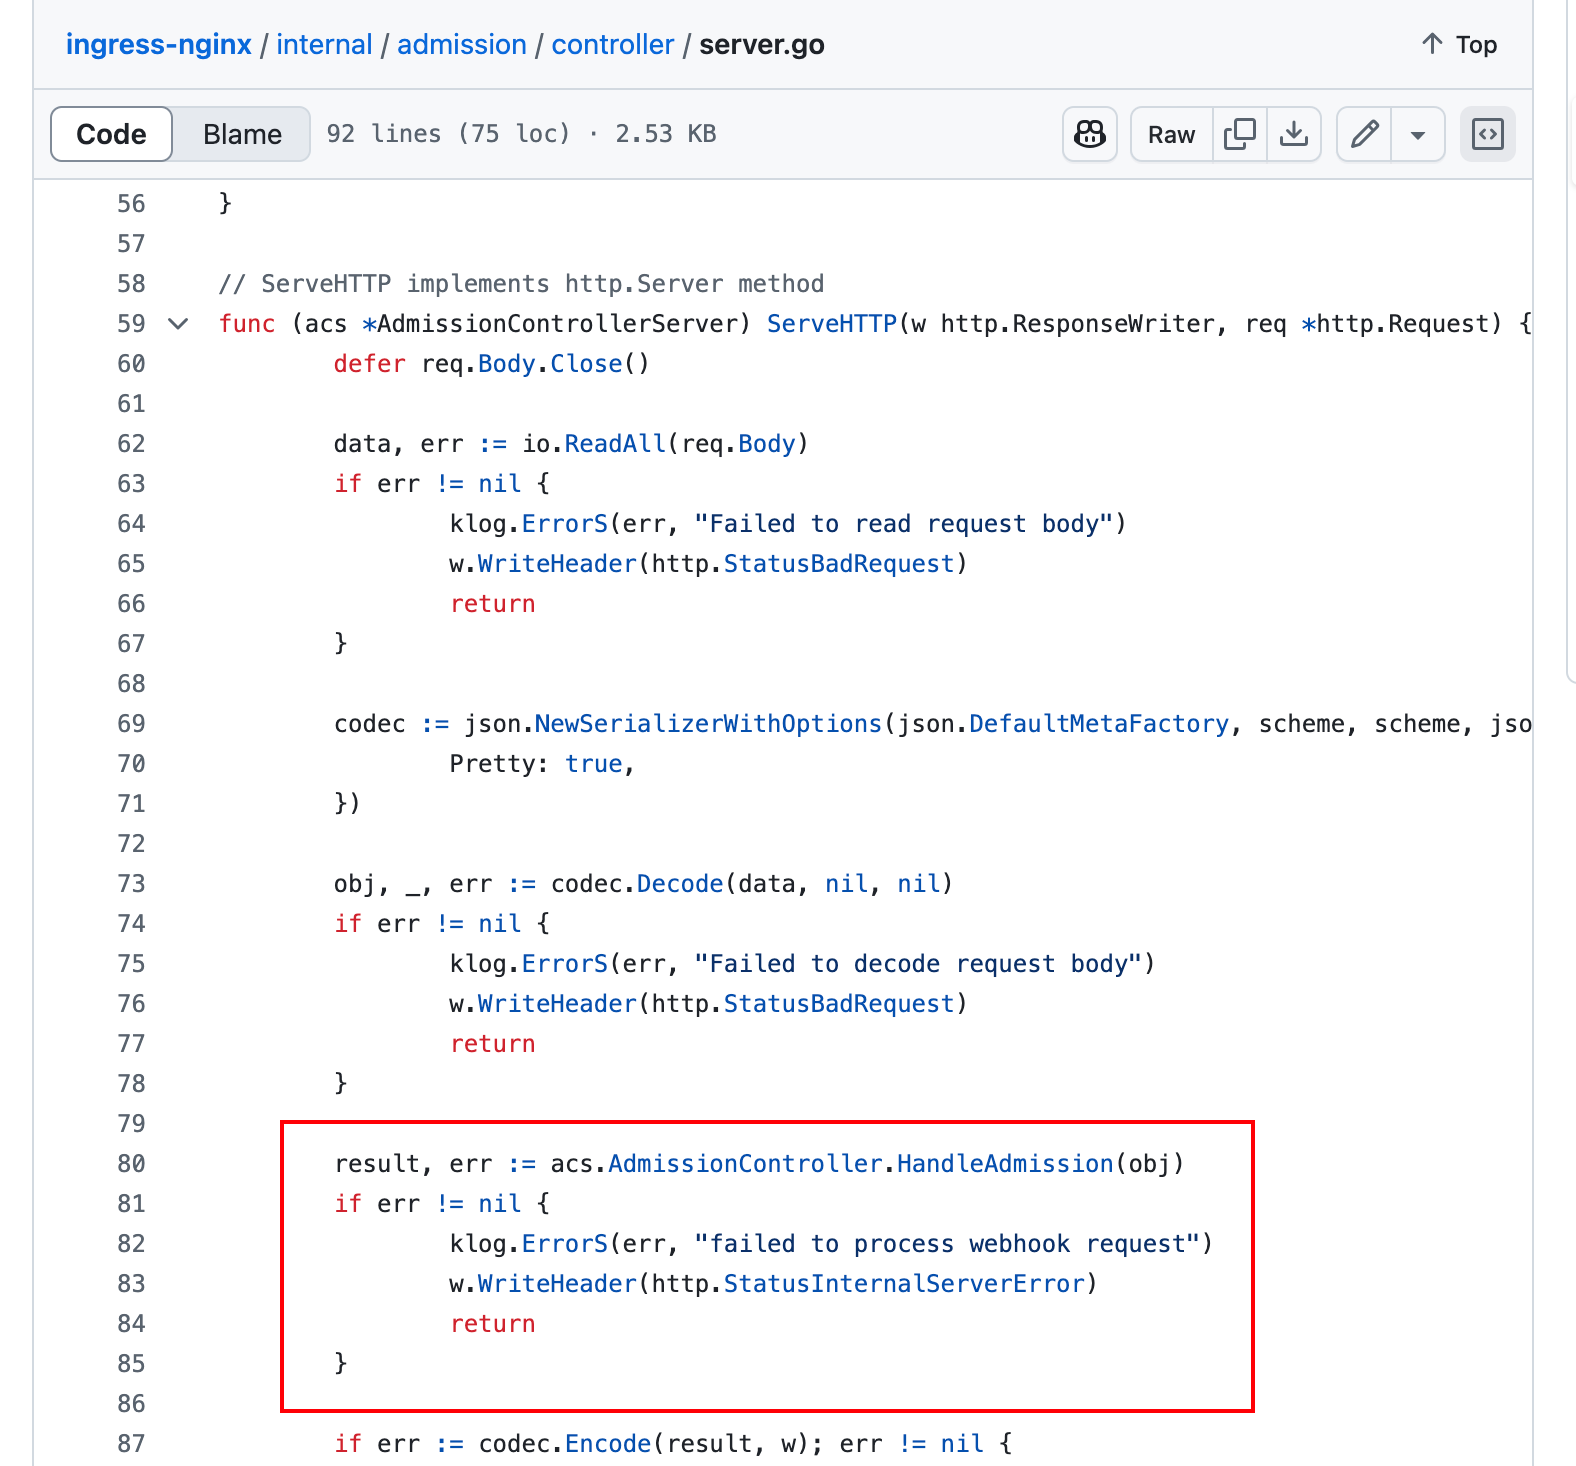Open the controller folder breadcrumb
Screen dimensions: 1576x1466
(x=612, y=45)
